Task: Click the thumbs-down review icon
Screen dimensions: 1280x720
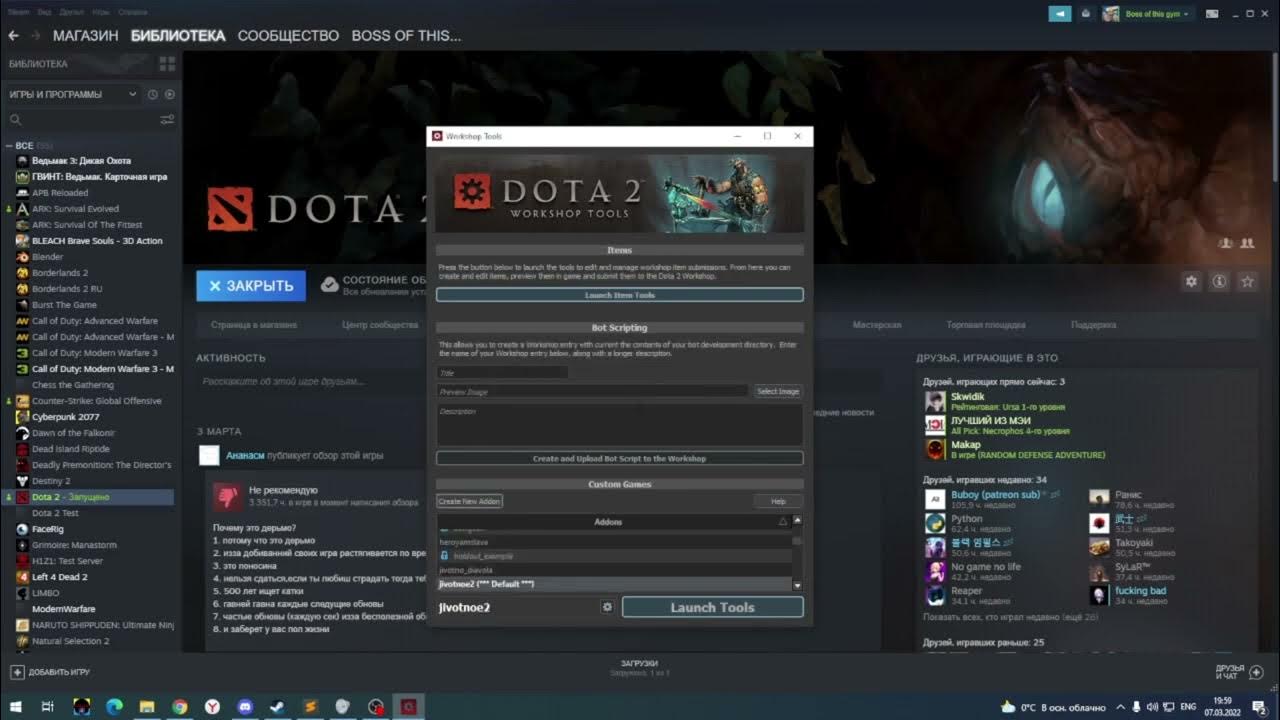Action: (x=227, y=495)
